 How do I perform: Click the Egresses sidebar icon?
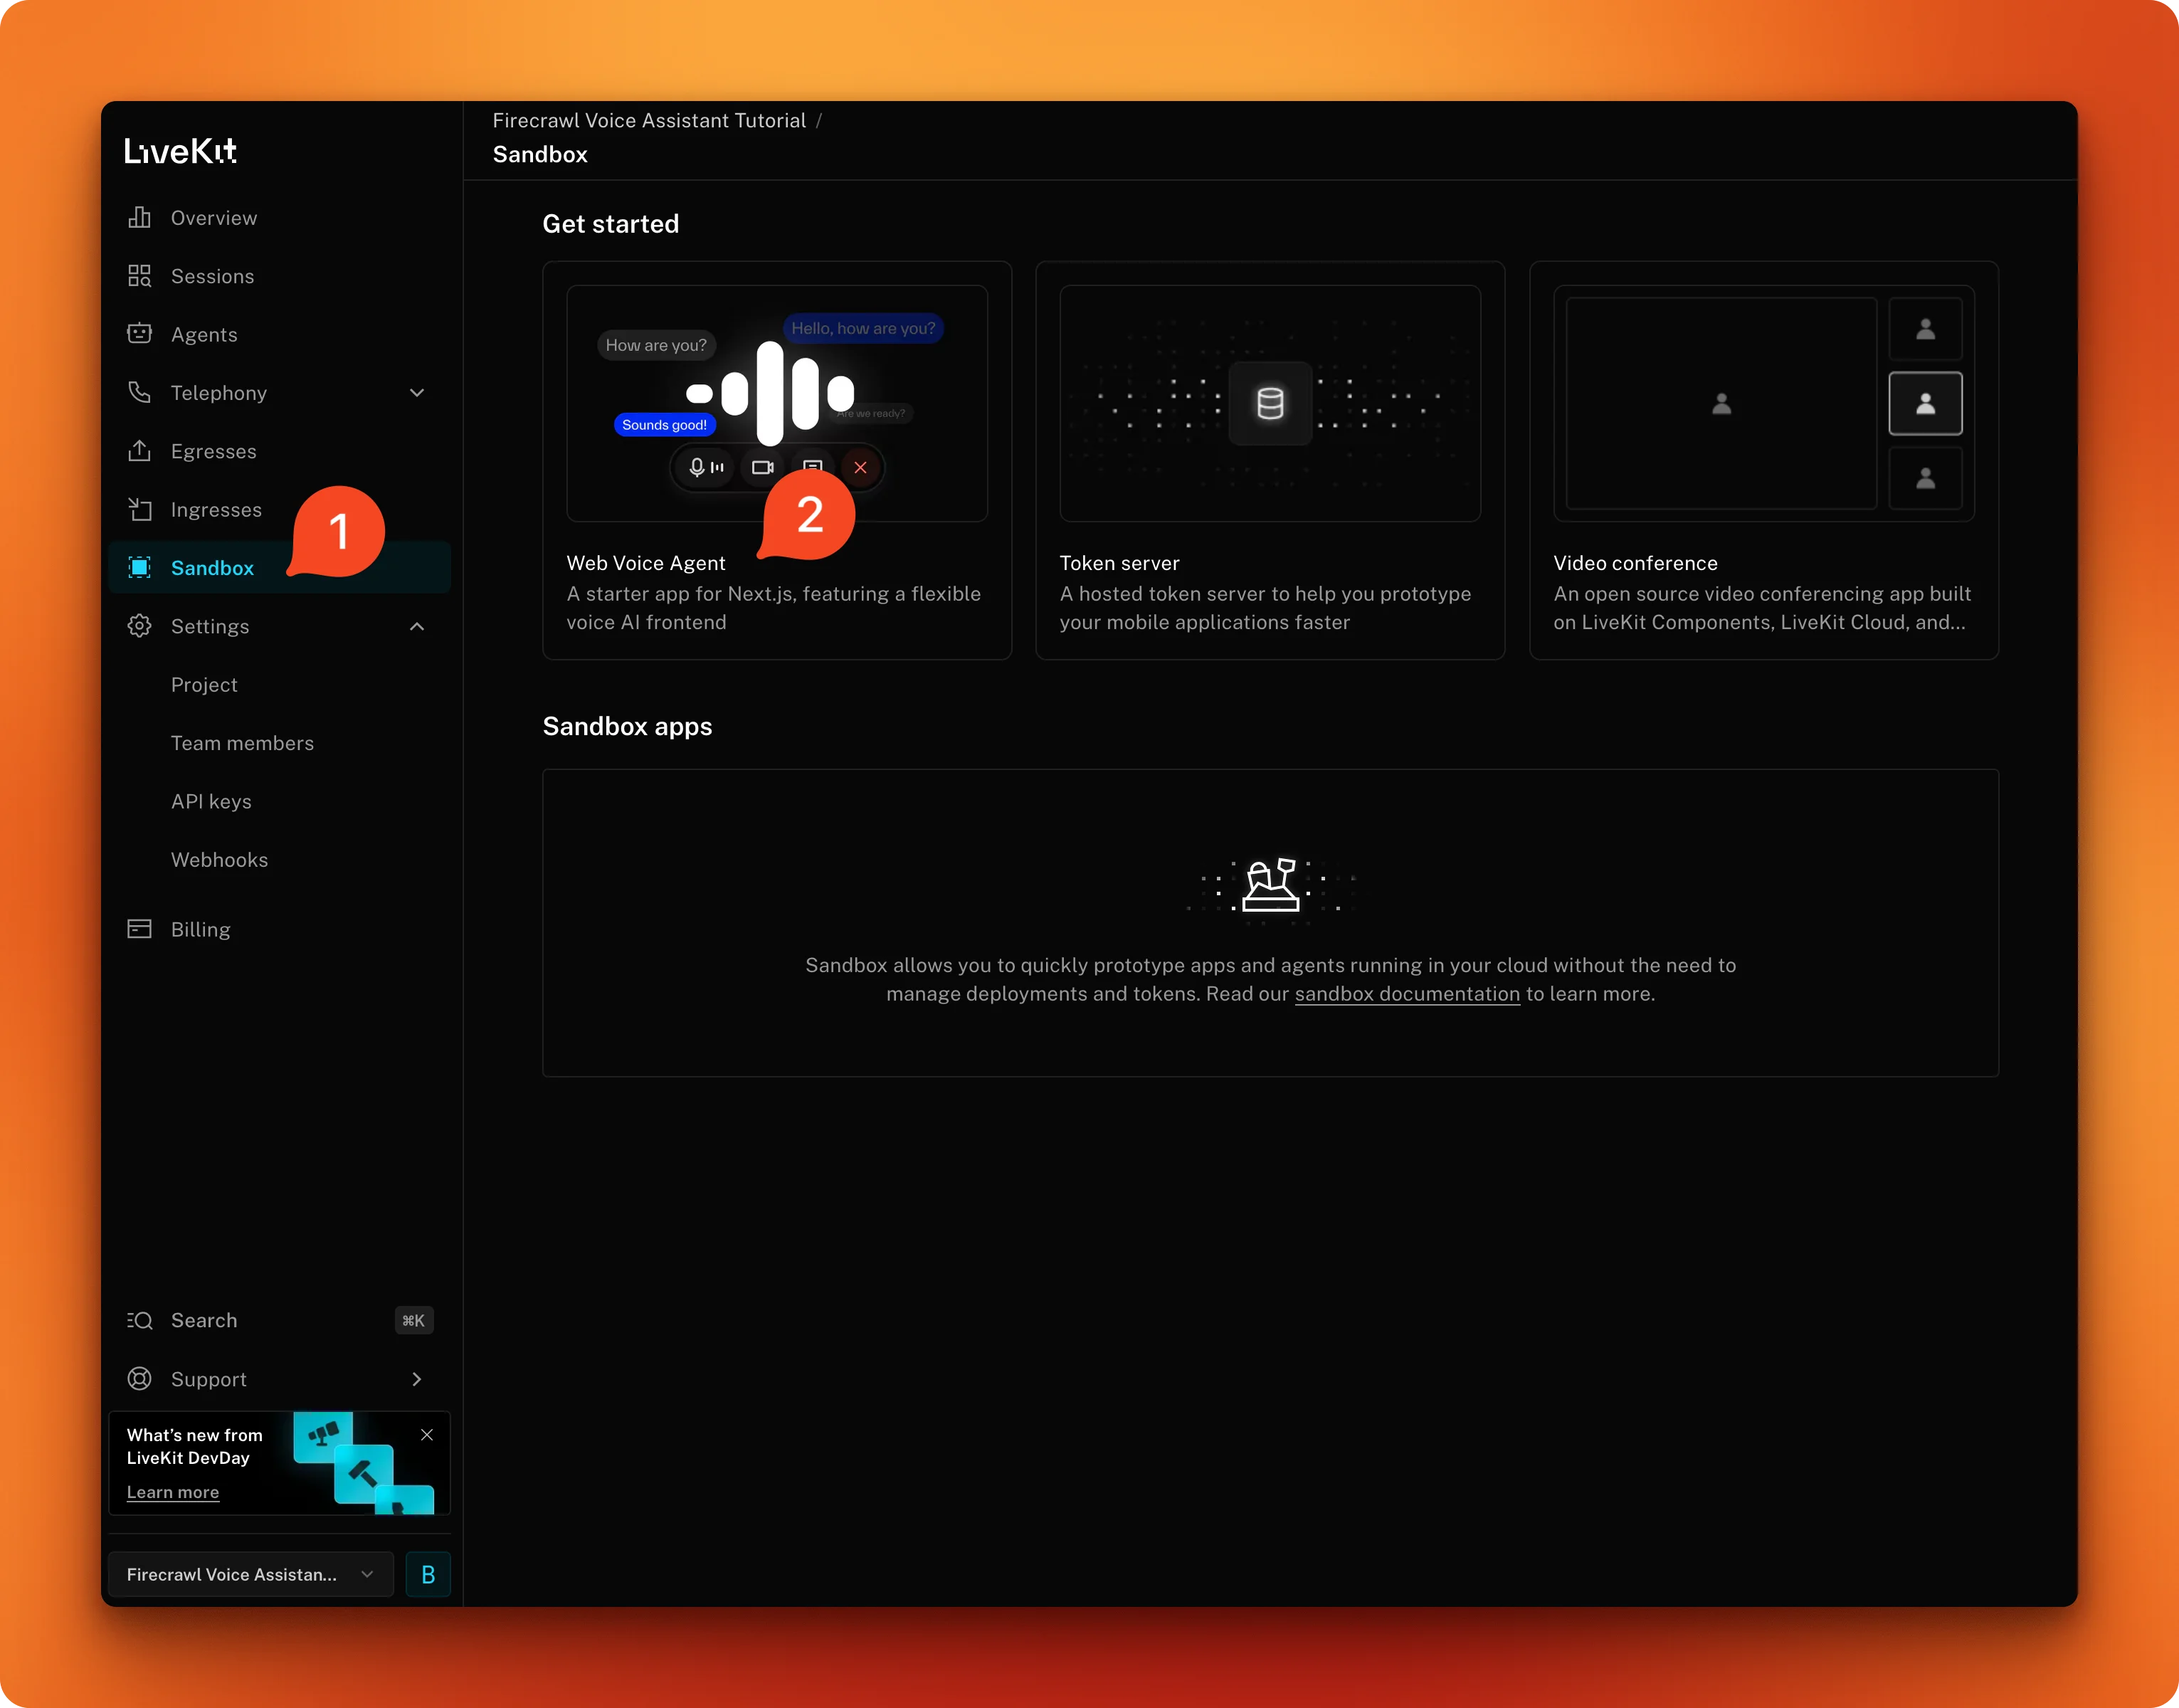click(x=140, y=451)
